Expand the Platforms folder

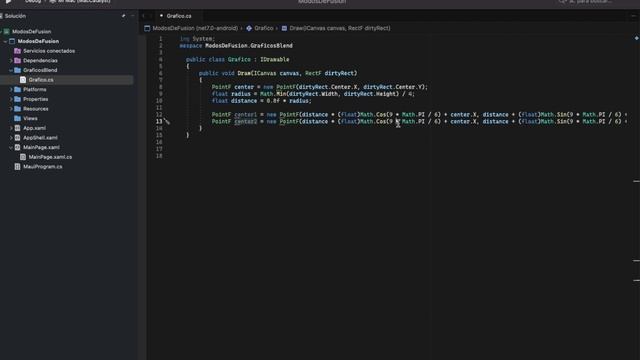pyautogui.click(x=11, y=89)
